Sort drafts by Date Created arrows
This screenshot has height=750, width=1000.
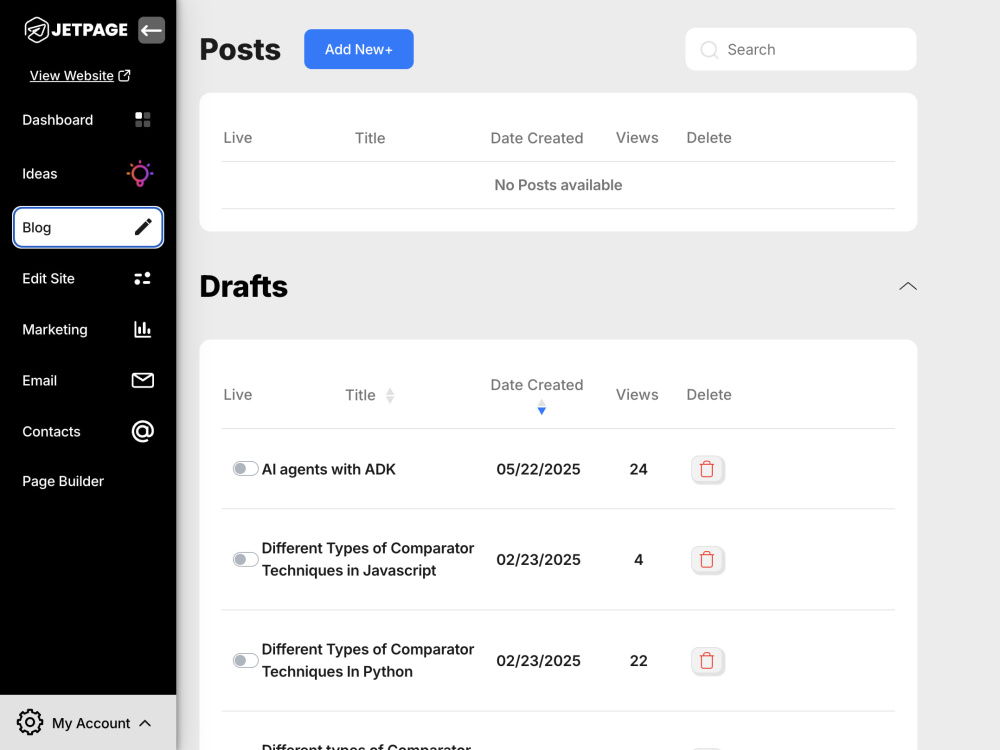coord(541,407)
